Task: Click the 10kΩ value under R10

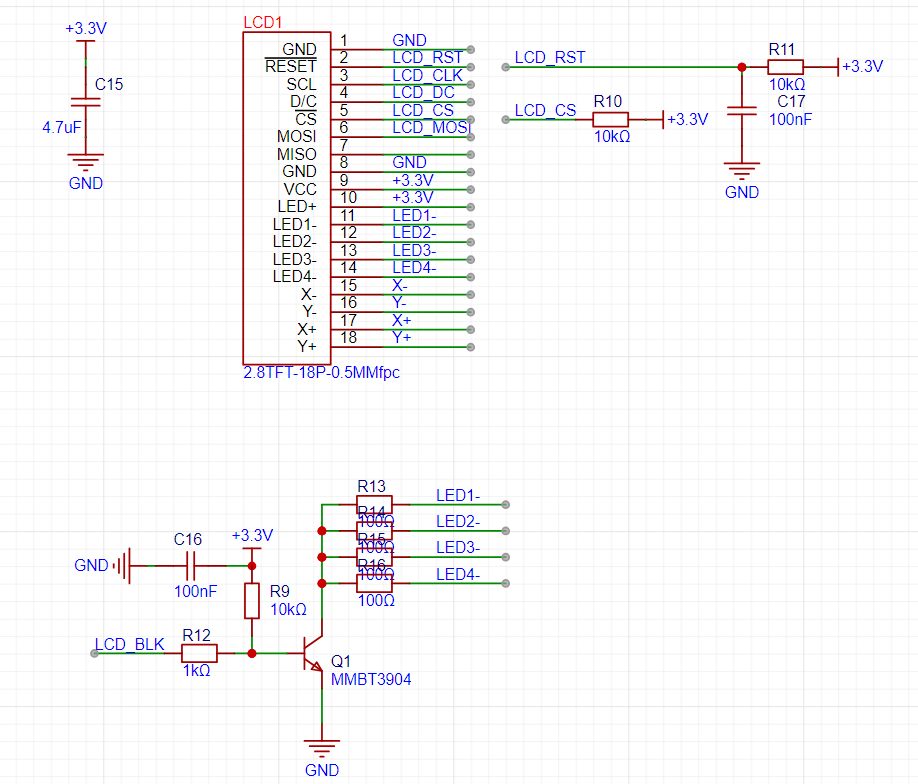Action: (x=612, y=136)
